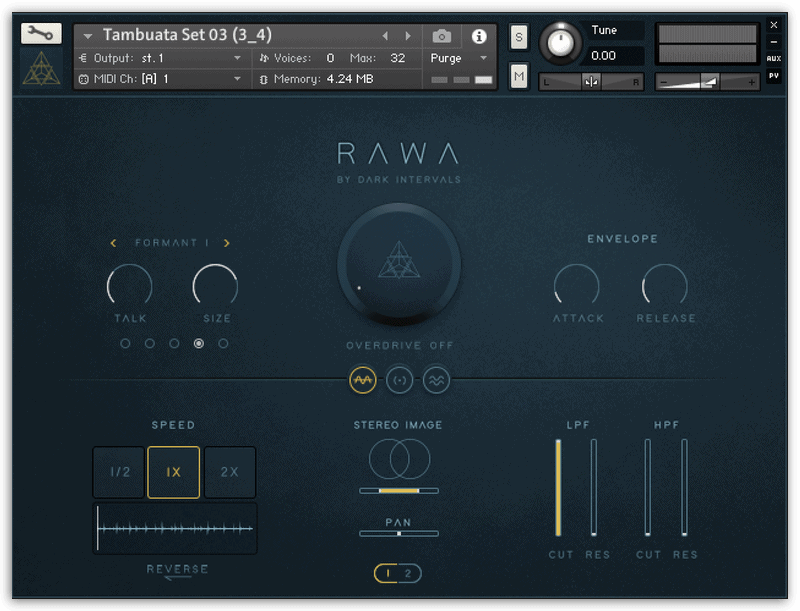This screenshot has height=611, width=800.
Task: Switch to layer 2 in selector
Action: [409, 573]
